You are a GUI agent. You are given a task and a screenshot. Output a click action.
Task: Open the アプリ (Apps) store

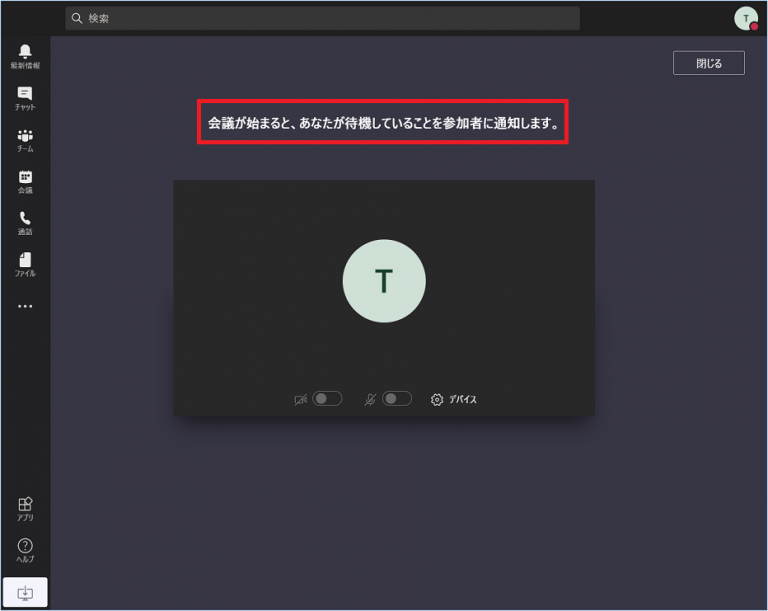tap(25, 509)
